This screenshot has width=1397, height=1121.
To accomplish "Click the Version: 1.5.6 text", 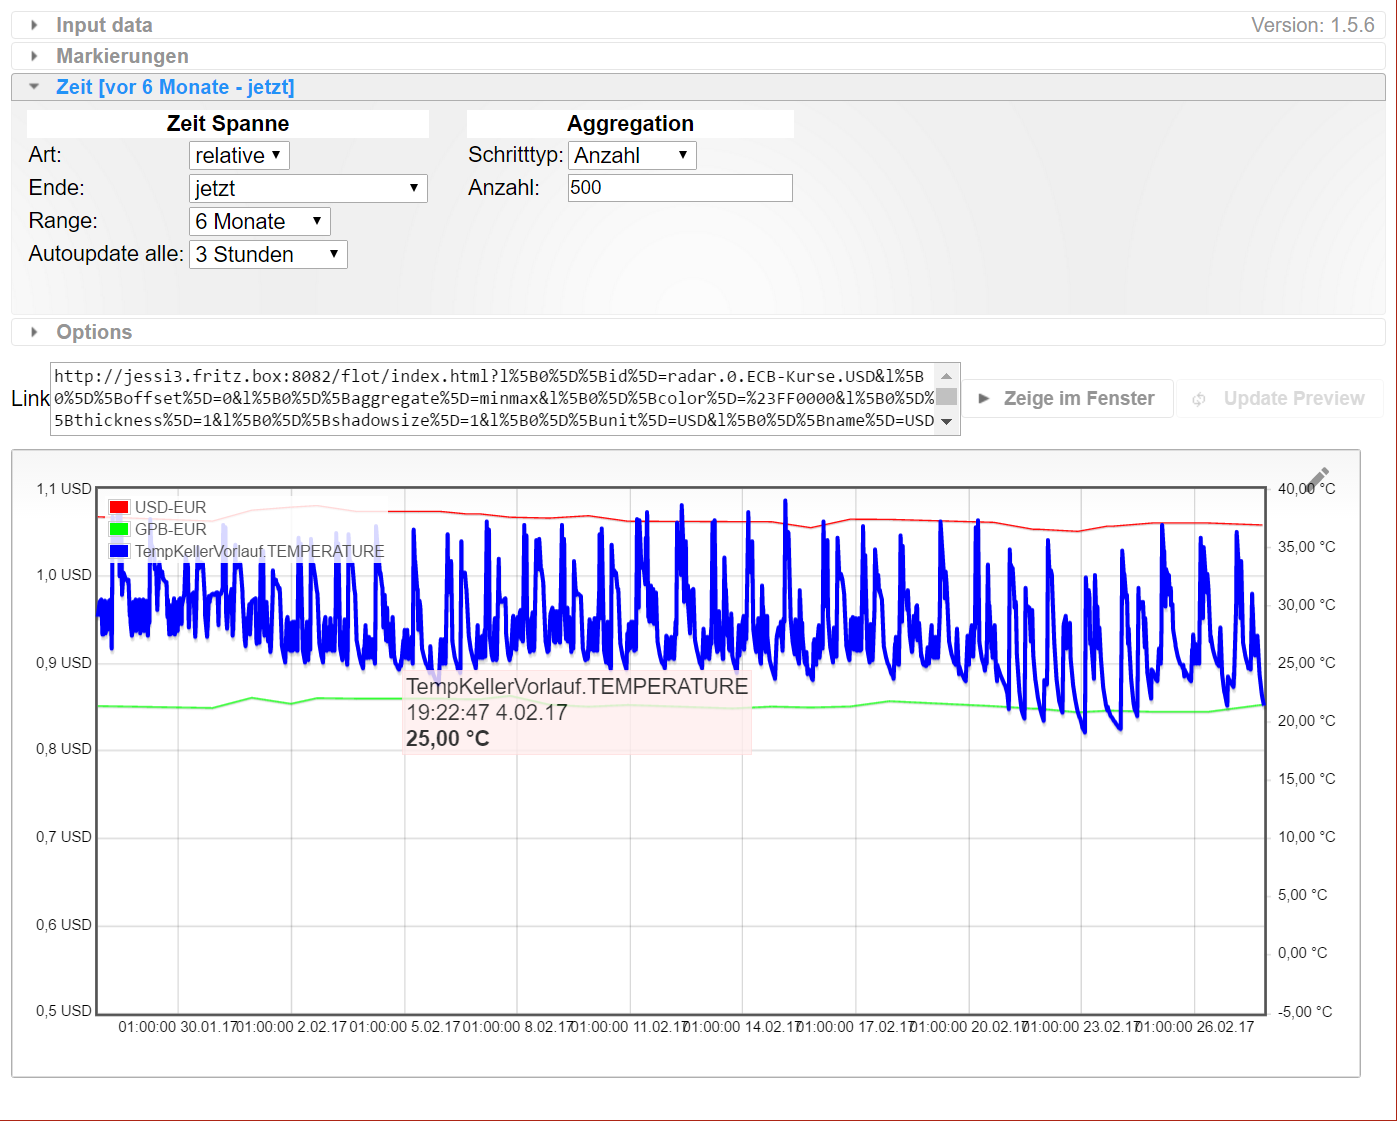I will click(1313, 25).
